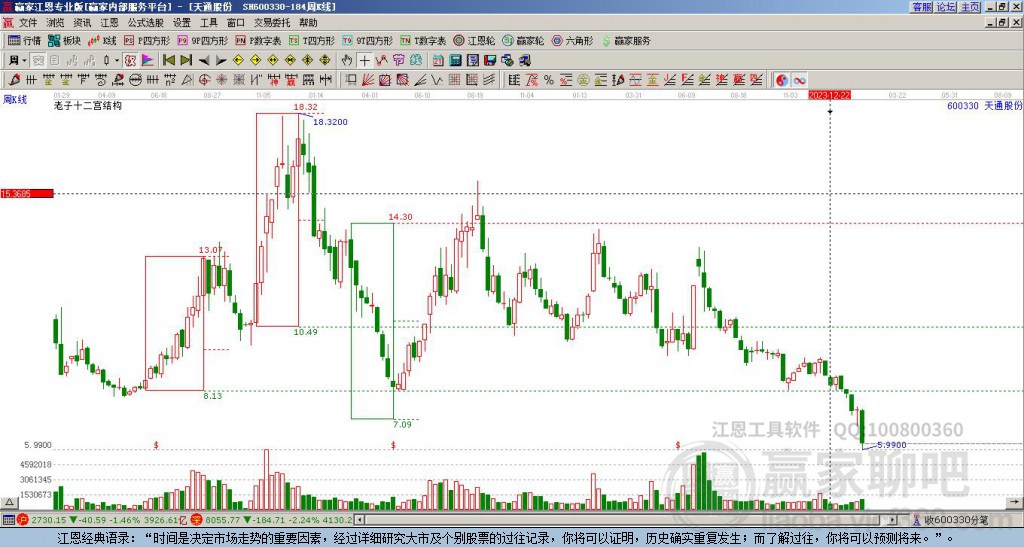Viewport: 1024px width, 548px height.
Task: Open the 设置 menu
Action: [x=182, y=23]
